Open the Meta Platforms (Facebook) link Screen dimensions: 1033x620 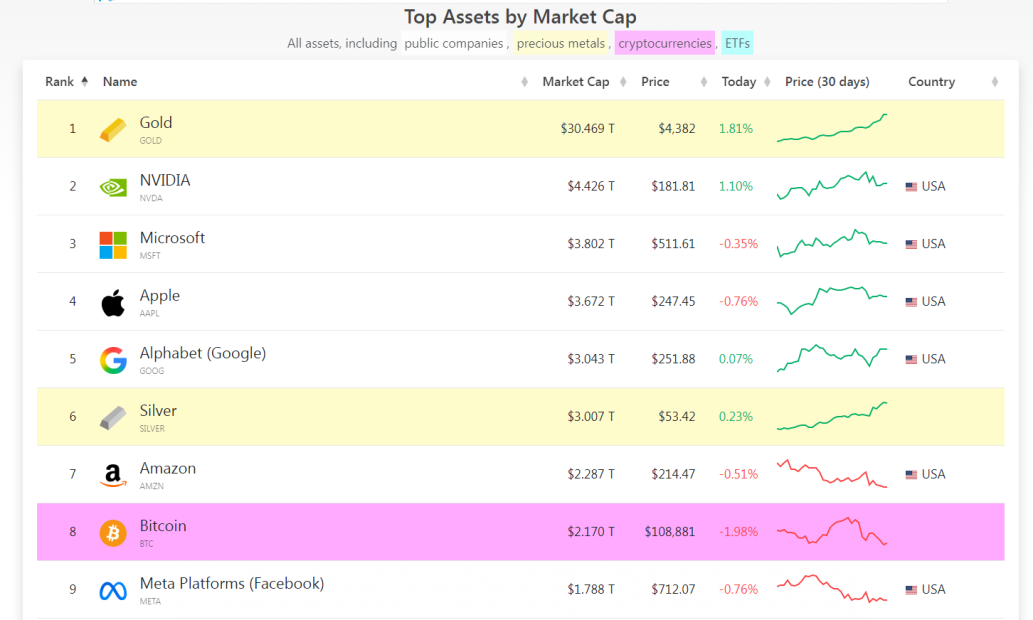coord(231,584)
